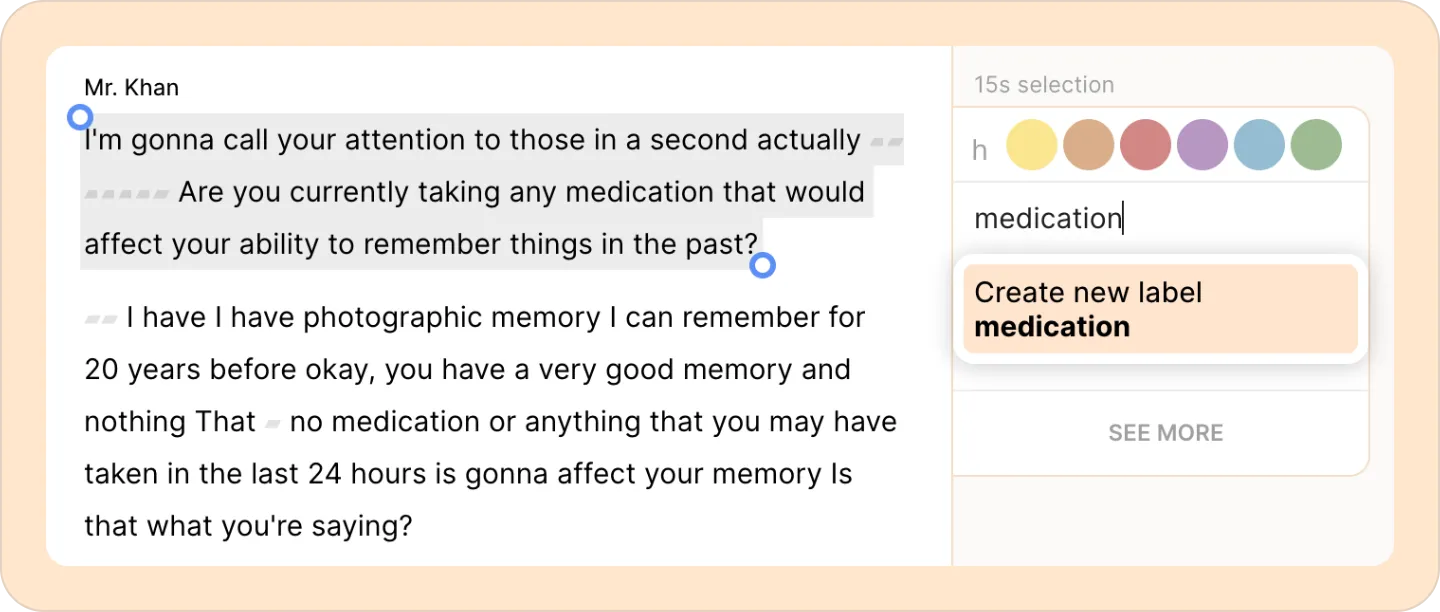Viewport: 1440px width, 612px height.
Task: Click the speaker name Mr. Khan
Action: click(x=132, y=88)
